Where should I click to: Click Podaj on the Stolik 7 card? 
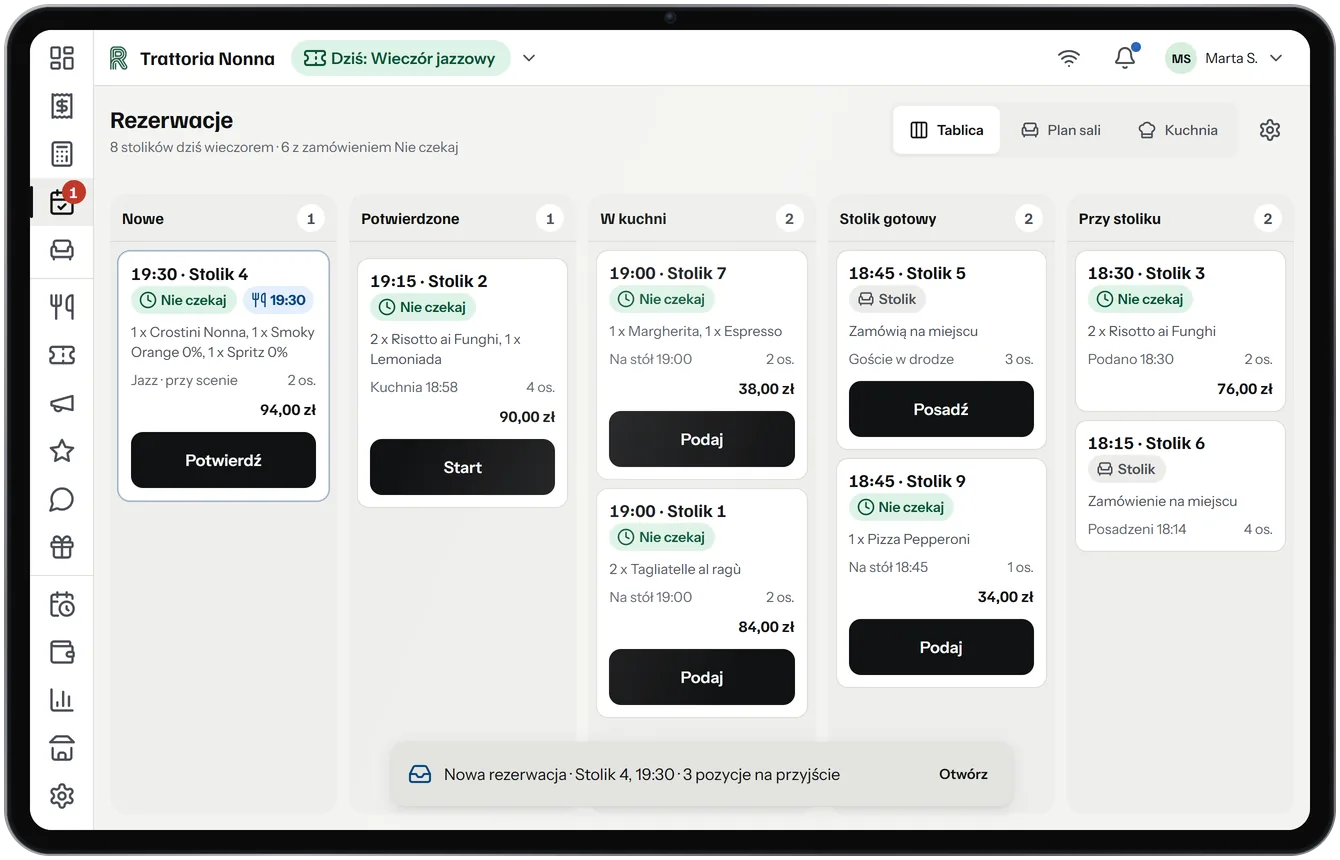coord(702,439)
